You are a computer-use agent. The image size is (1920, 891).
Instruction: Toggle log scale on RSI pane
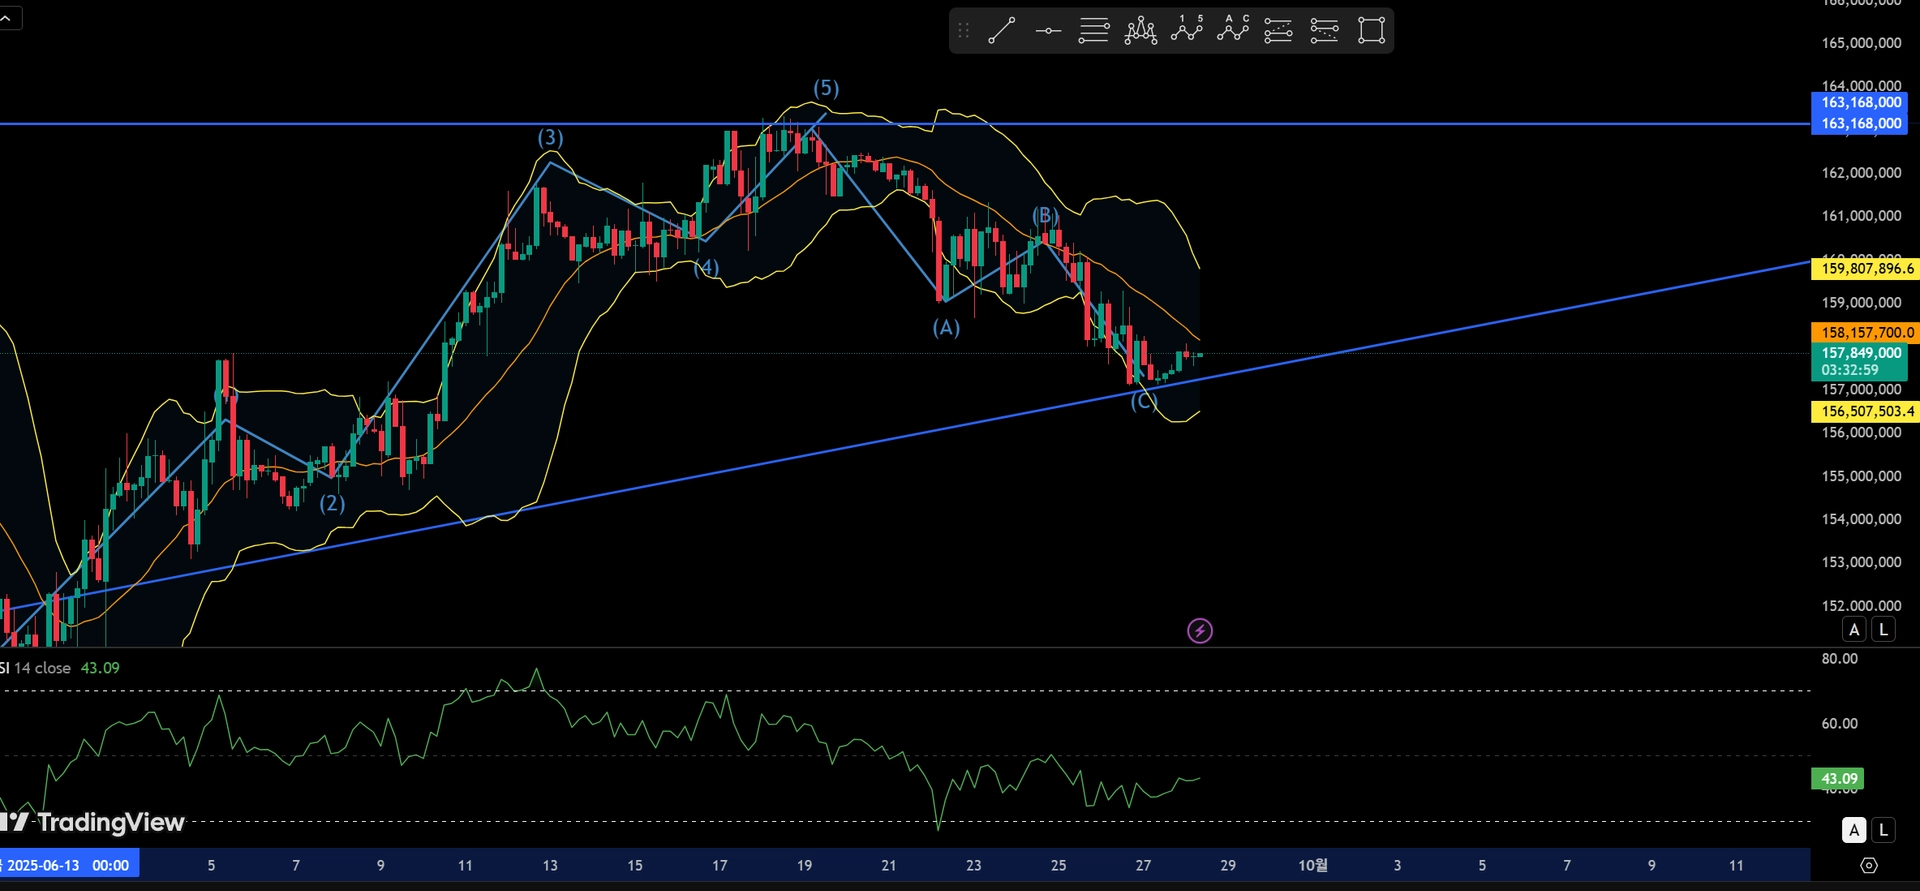point(1884,830)
